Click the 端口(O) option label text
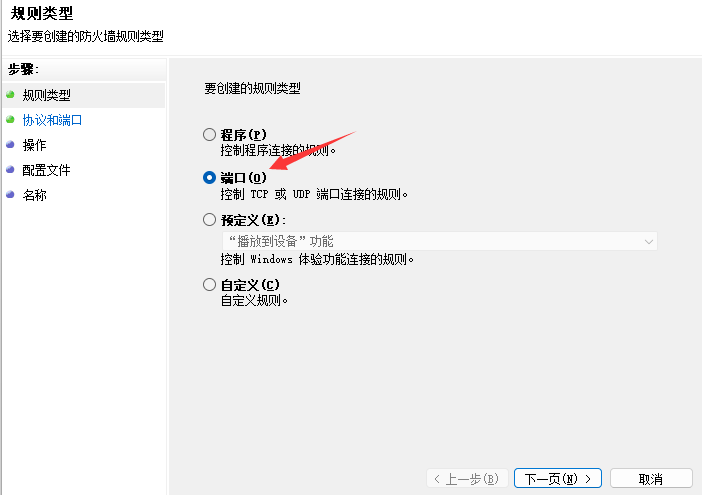The height and width of the screenshot is (495, 702). (x=244, y=178)
